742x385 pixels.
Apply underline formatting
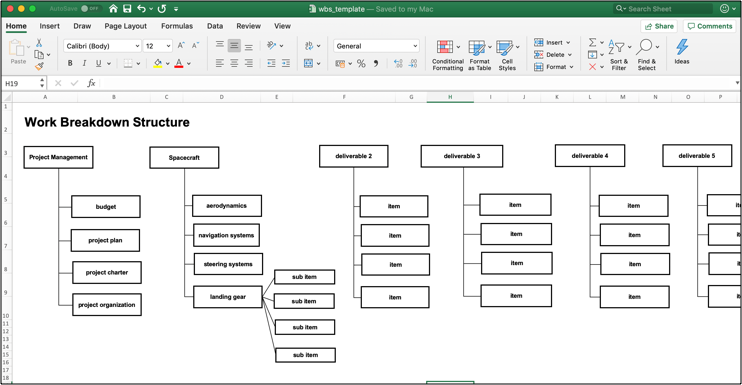point(98,63)
